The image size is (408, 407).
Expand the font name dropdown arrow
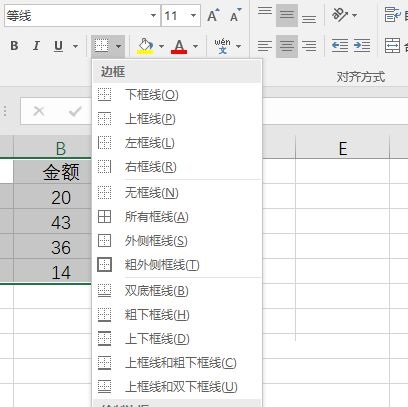(153, 16)
